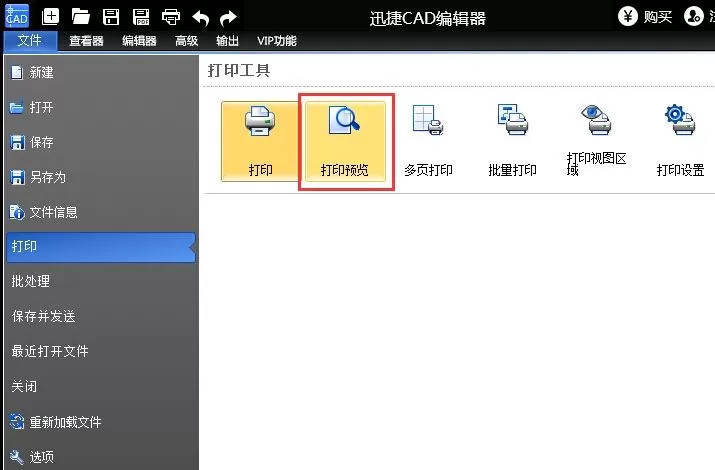Create a new file from the title bar icon
715x470 pixels.
point(50,17)
